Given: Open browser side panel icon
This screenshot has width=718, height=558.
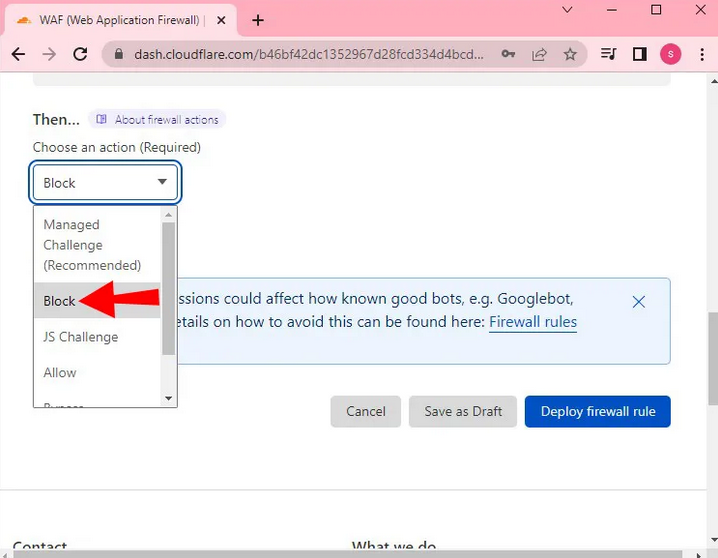Looking at the screenshot, I should 640,54.
